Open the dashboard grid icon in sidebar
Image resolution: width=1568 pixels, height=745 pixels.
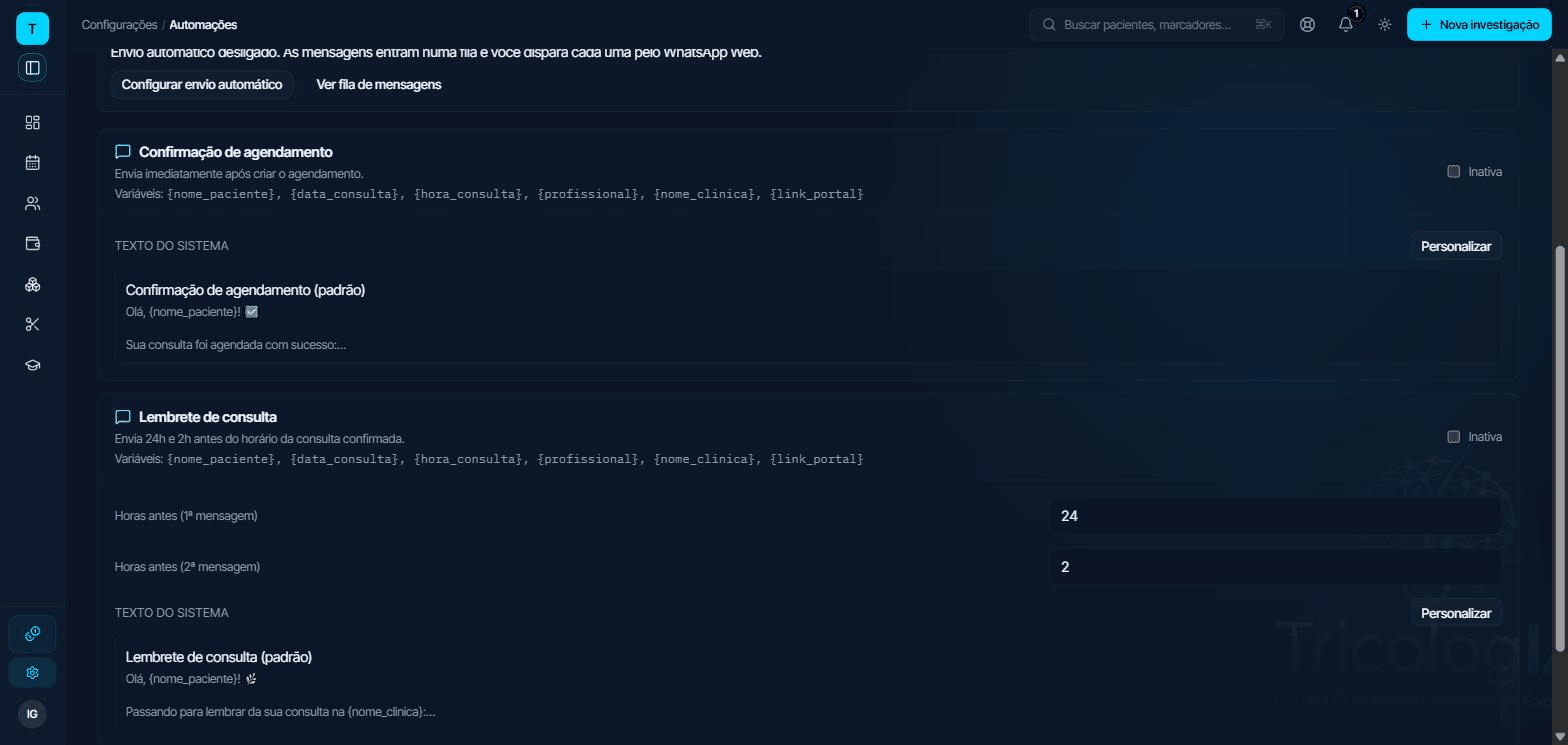tap(32, 123)
